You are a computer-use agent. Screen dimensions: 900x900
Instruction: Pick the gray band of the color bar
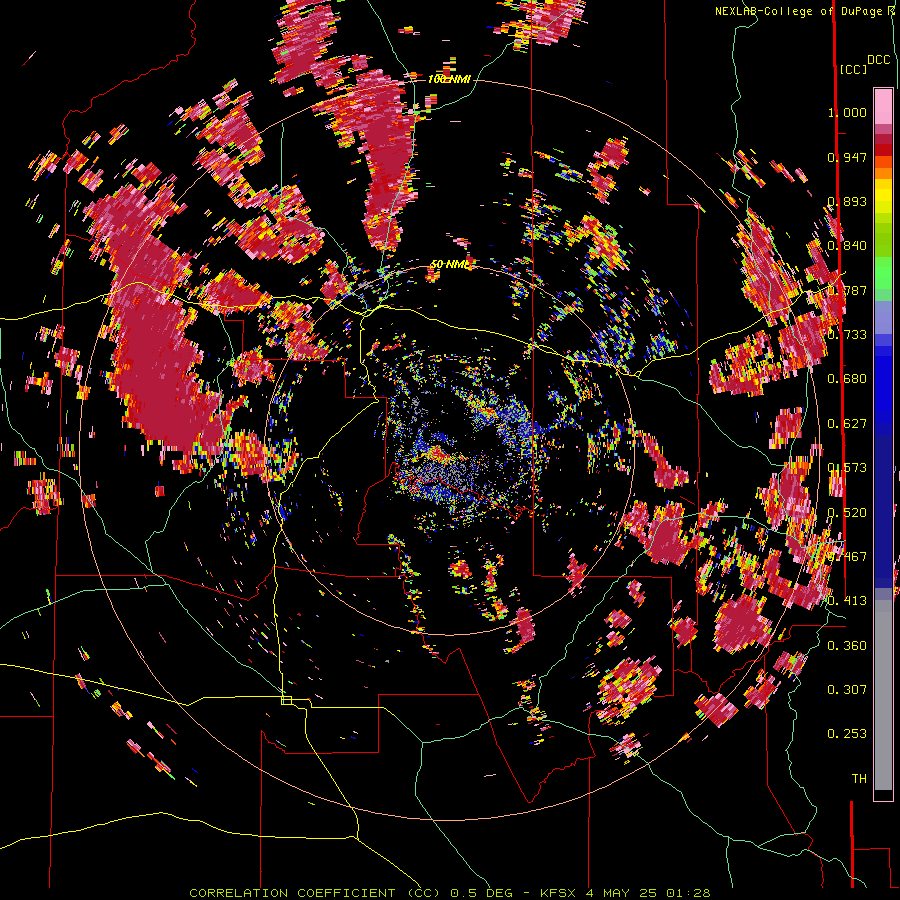[x=883, y=697]
